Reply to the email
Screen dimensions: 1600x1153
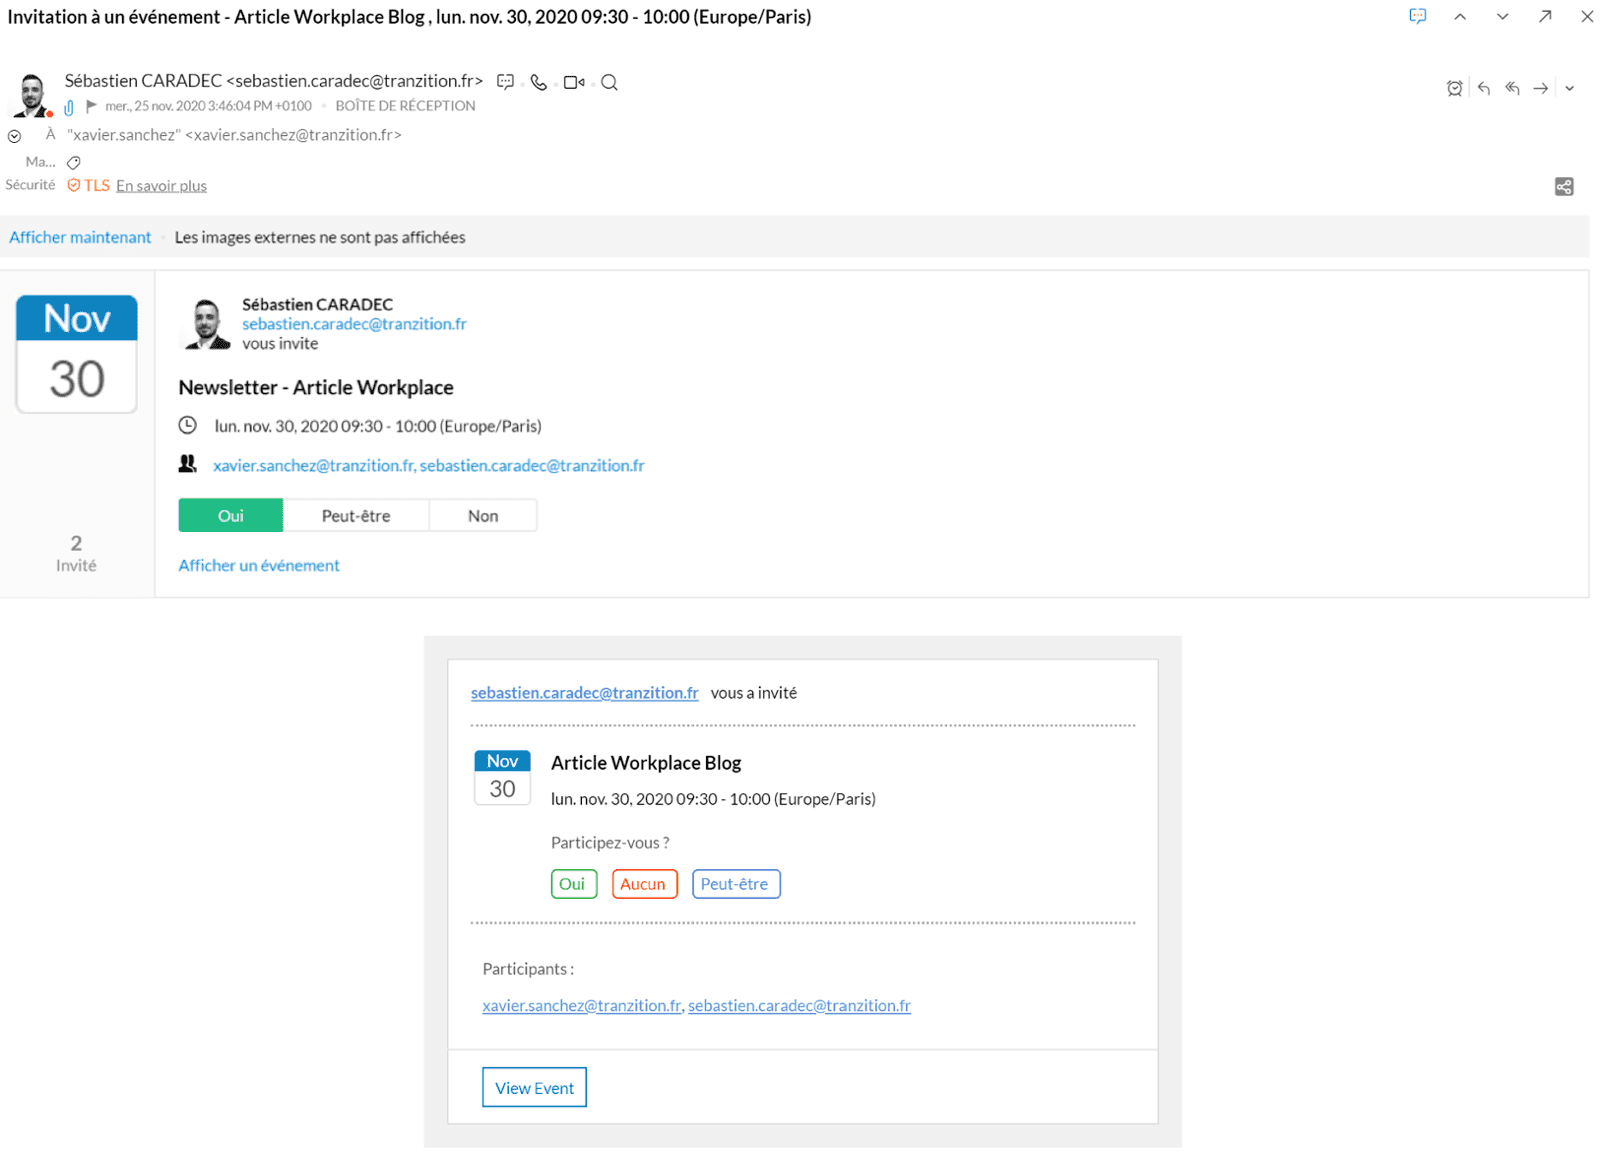click(x=1484, y=88)
